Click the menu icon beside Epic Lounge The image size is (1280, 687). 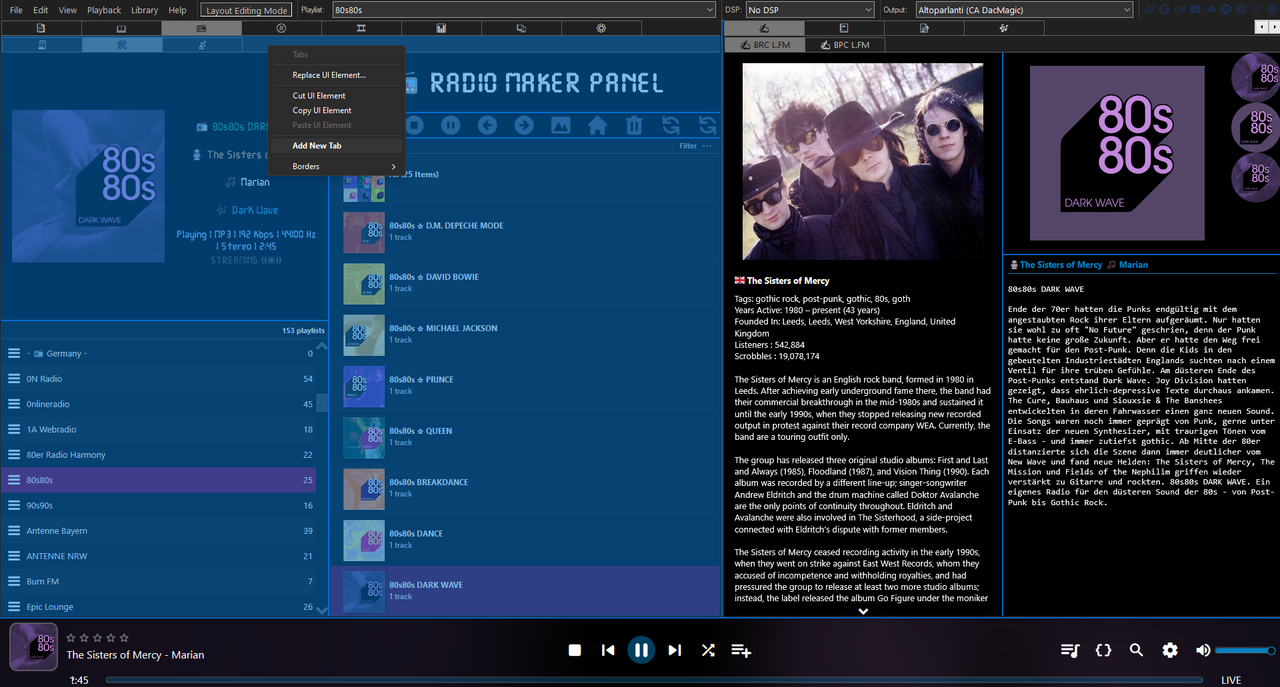coord(14,607)
